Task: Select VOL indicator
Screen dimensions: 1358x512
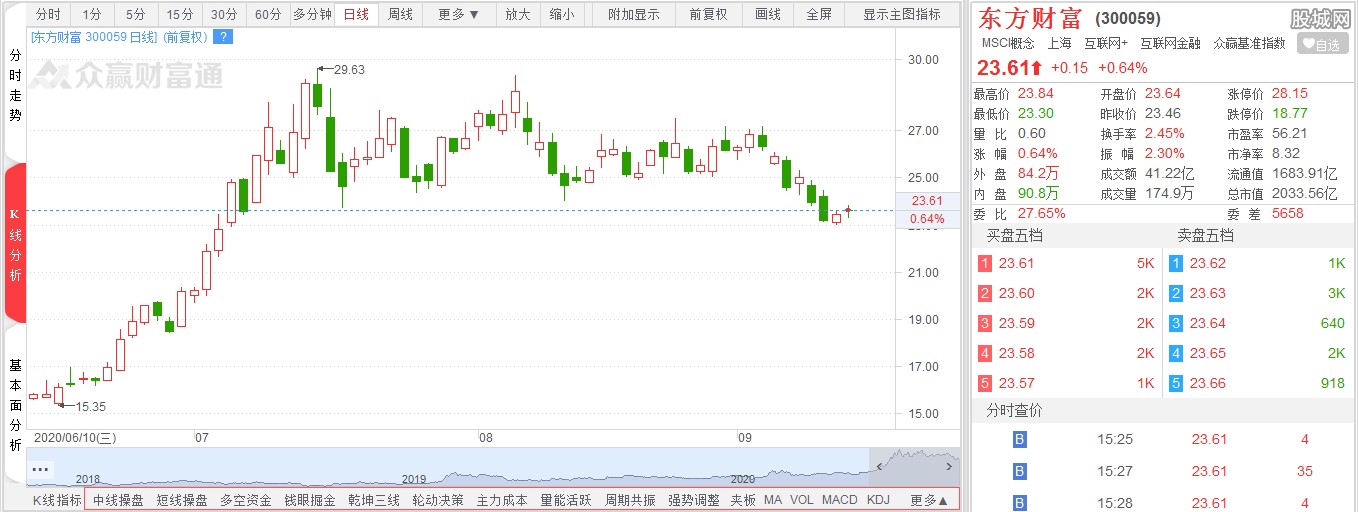Action: tap(802, 500)
